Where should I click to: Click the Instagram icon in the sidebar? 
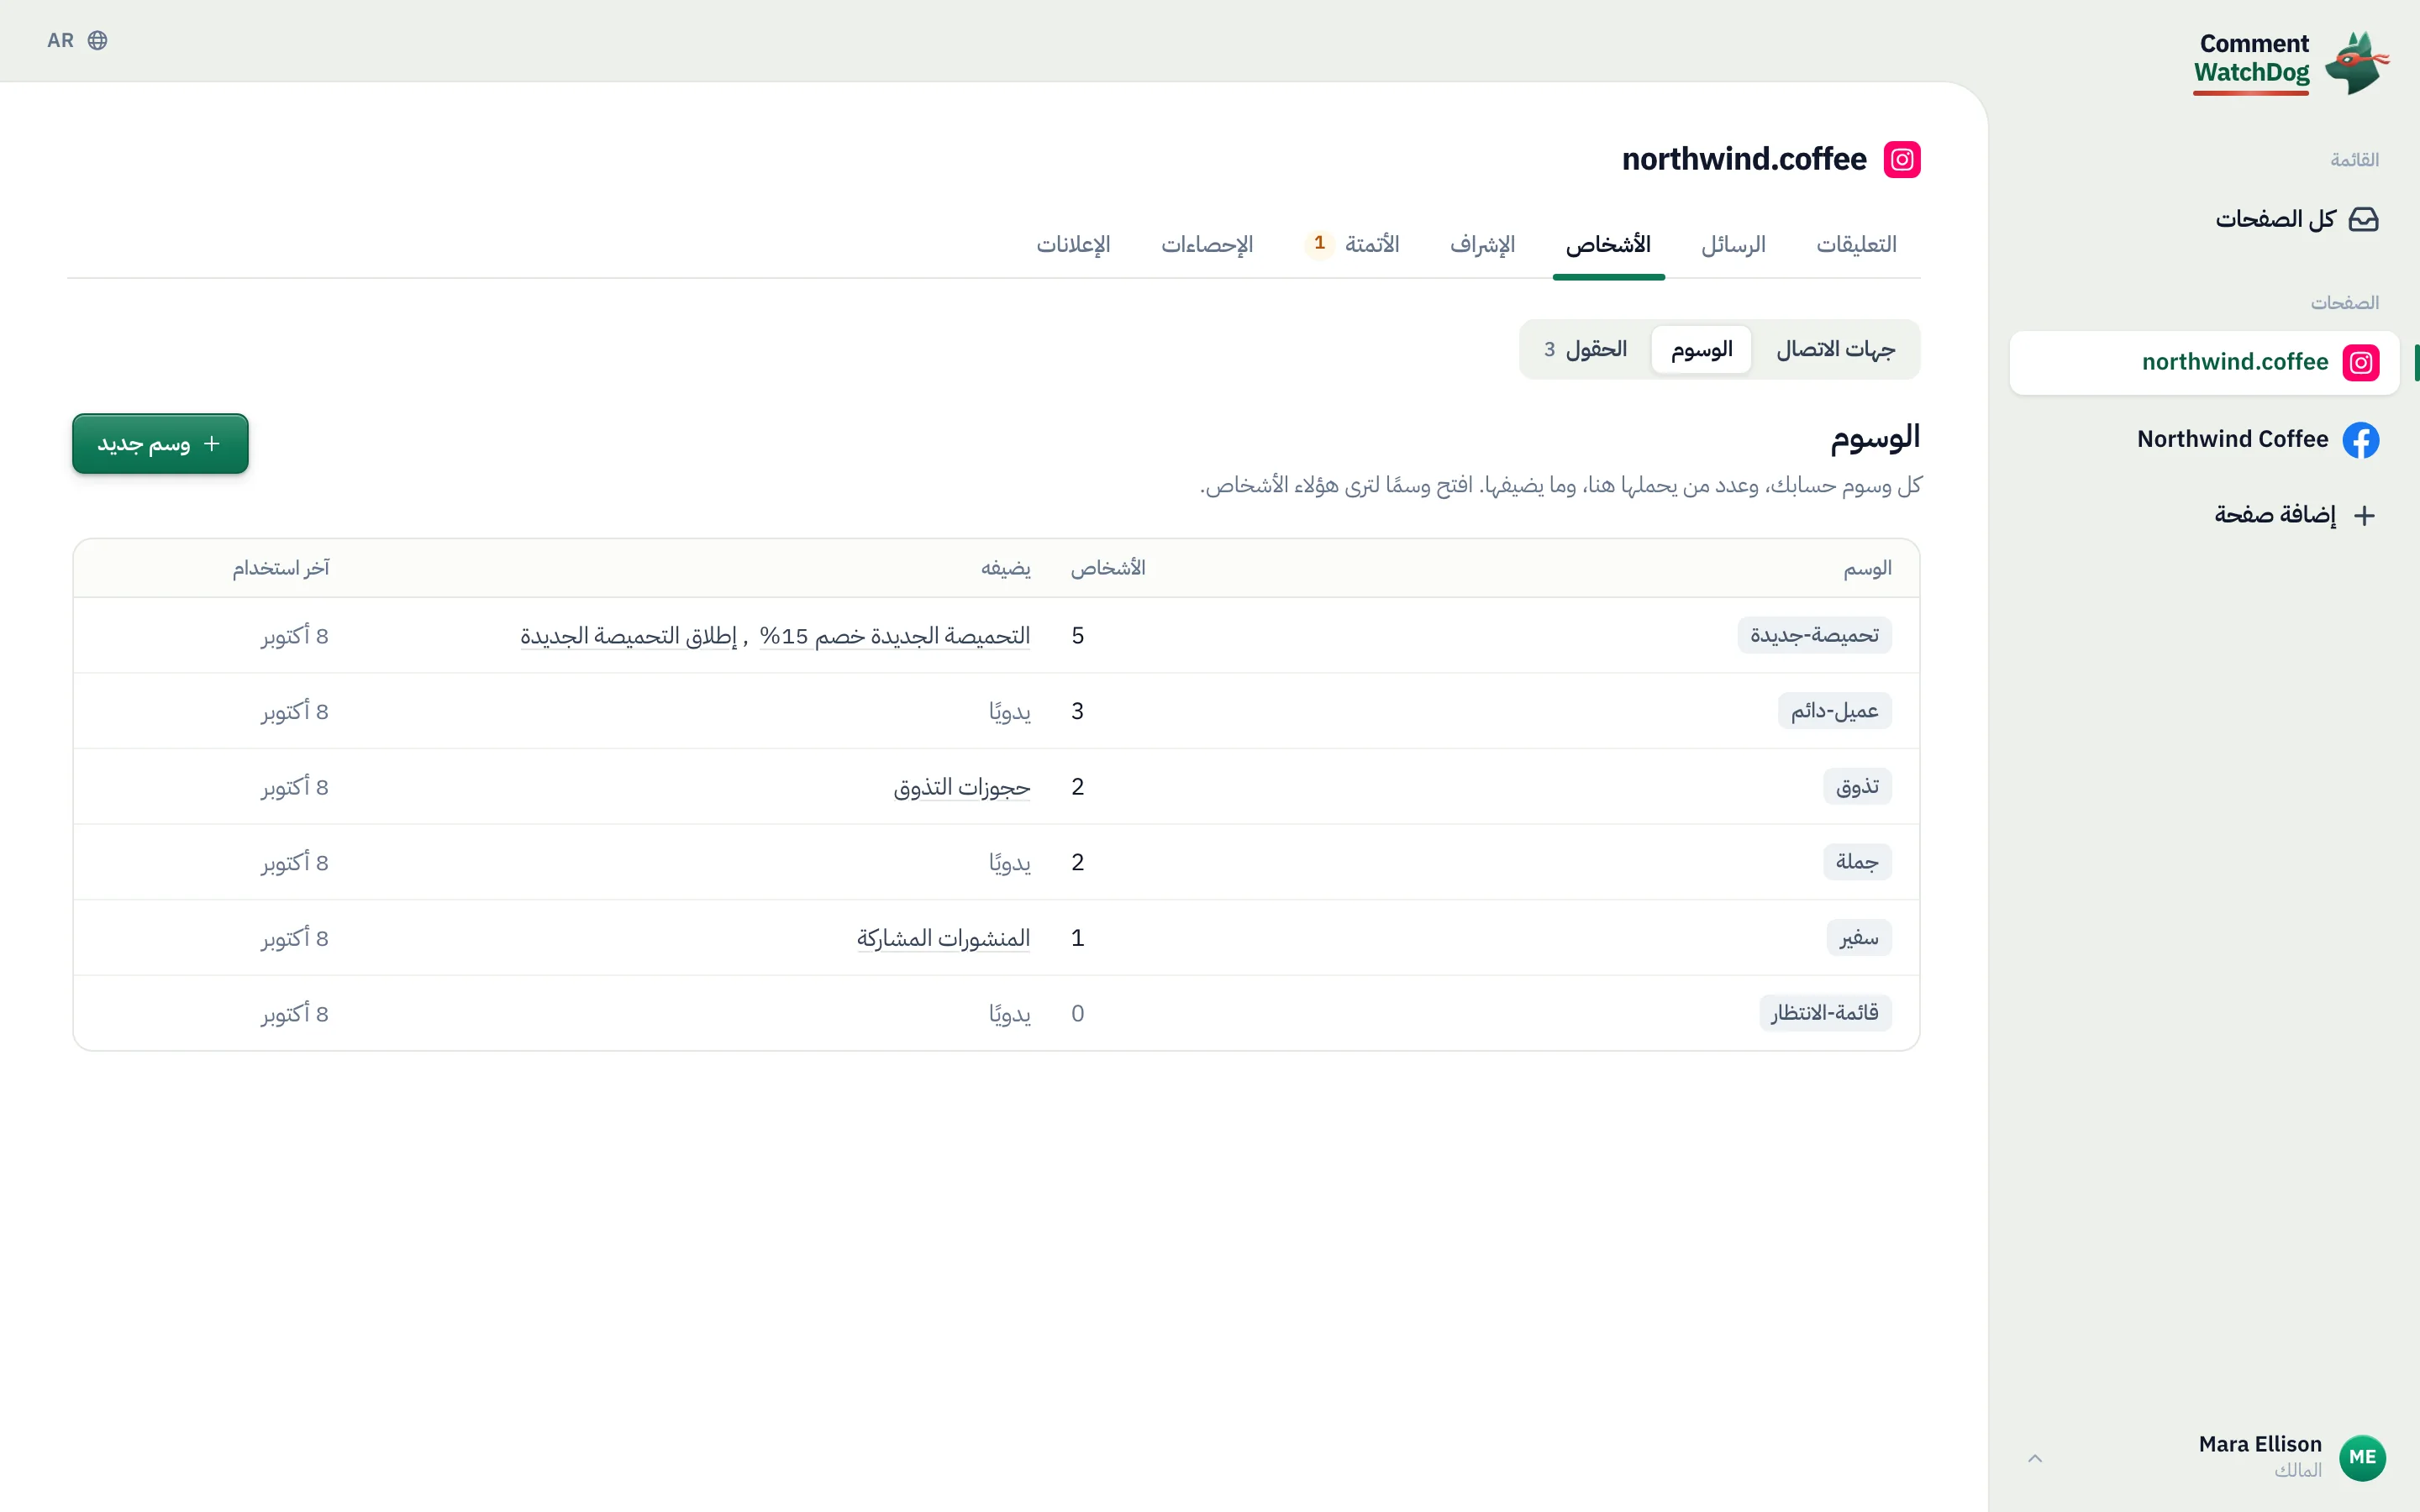click(x=2361, y=362)
